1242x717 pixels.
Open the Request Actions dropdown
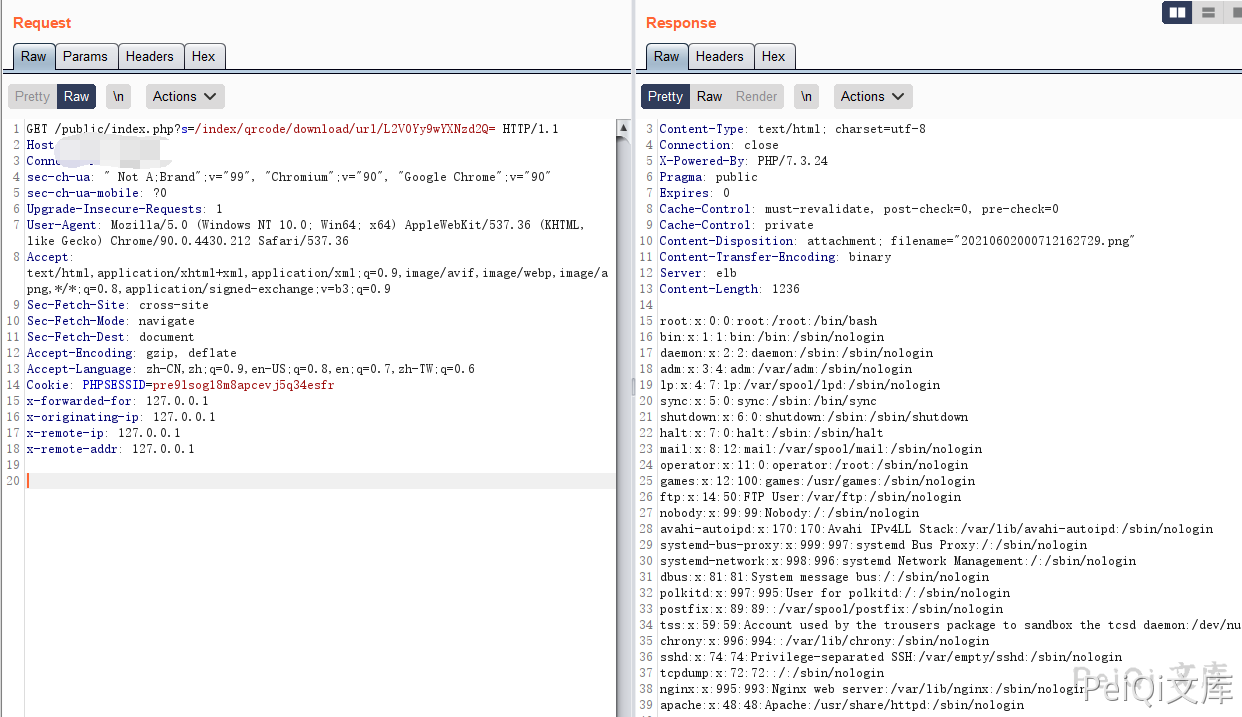pos(185,97)
